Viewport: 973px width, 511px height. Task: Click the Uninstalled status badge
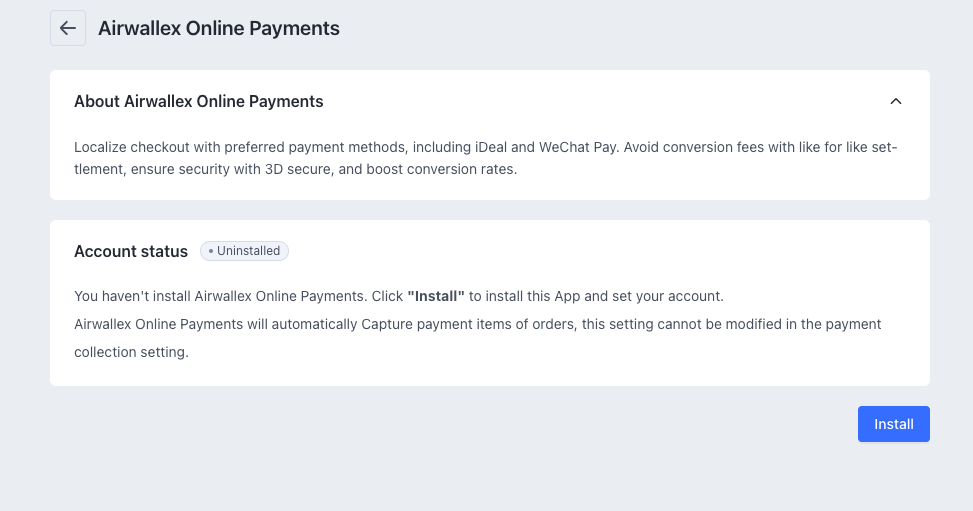pyautogui.click(x=244, y=251)
